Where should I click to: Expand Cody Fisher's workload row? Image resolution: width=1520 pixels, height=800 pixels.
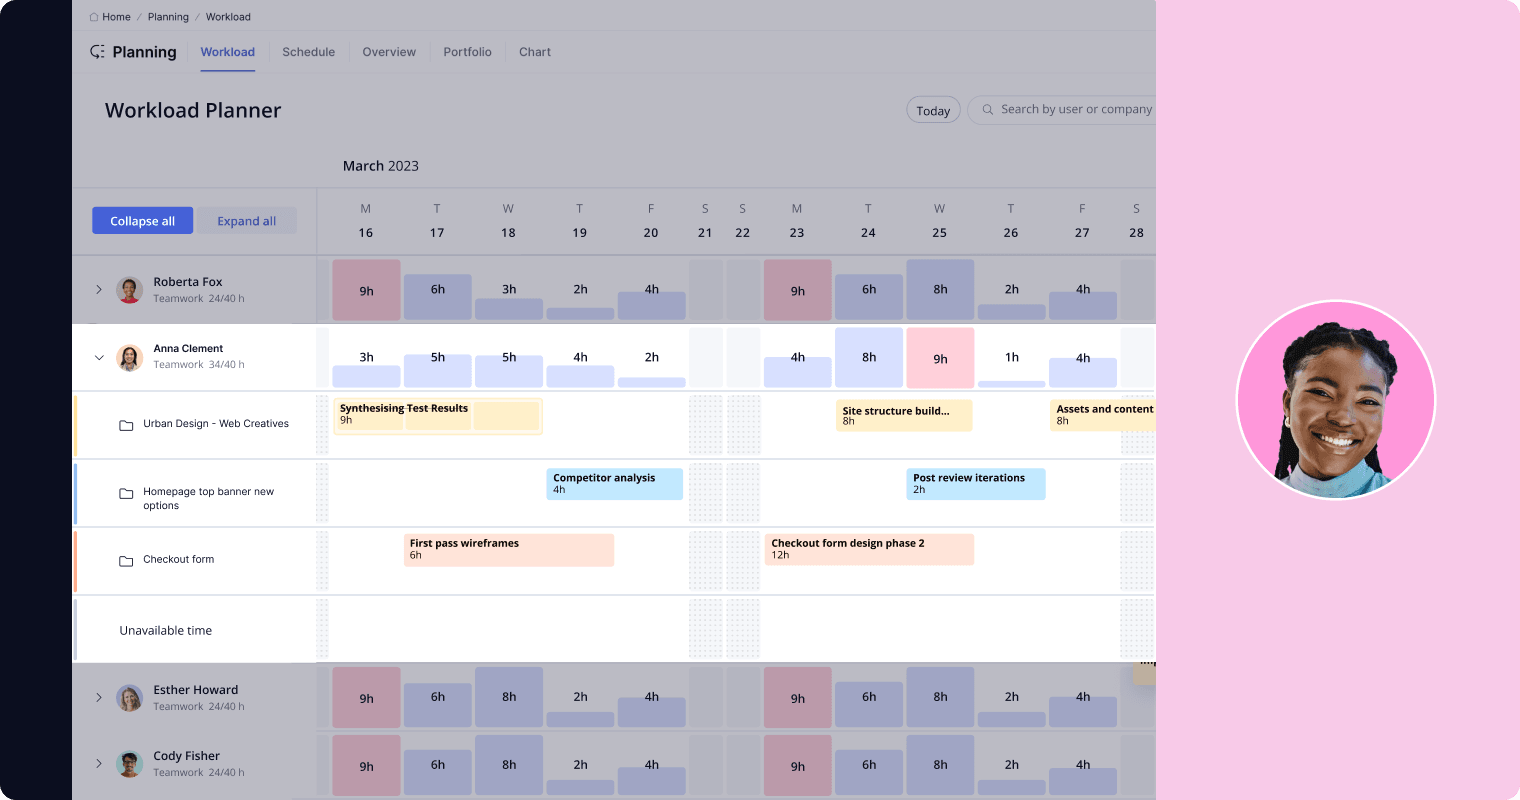click(99, 764)
